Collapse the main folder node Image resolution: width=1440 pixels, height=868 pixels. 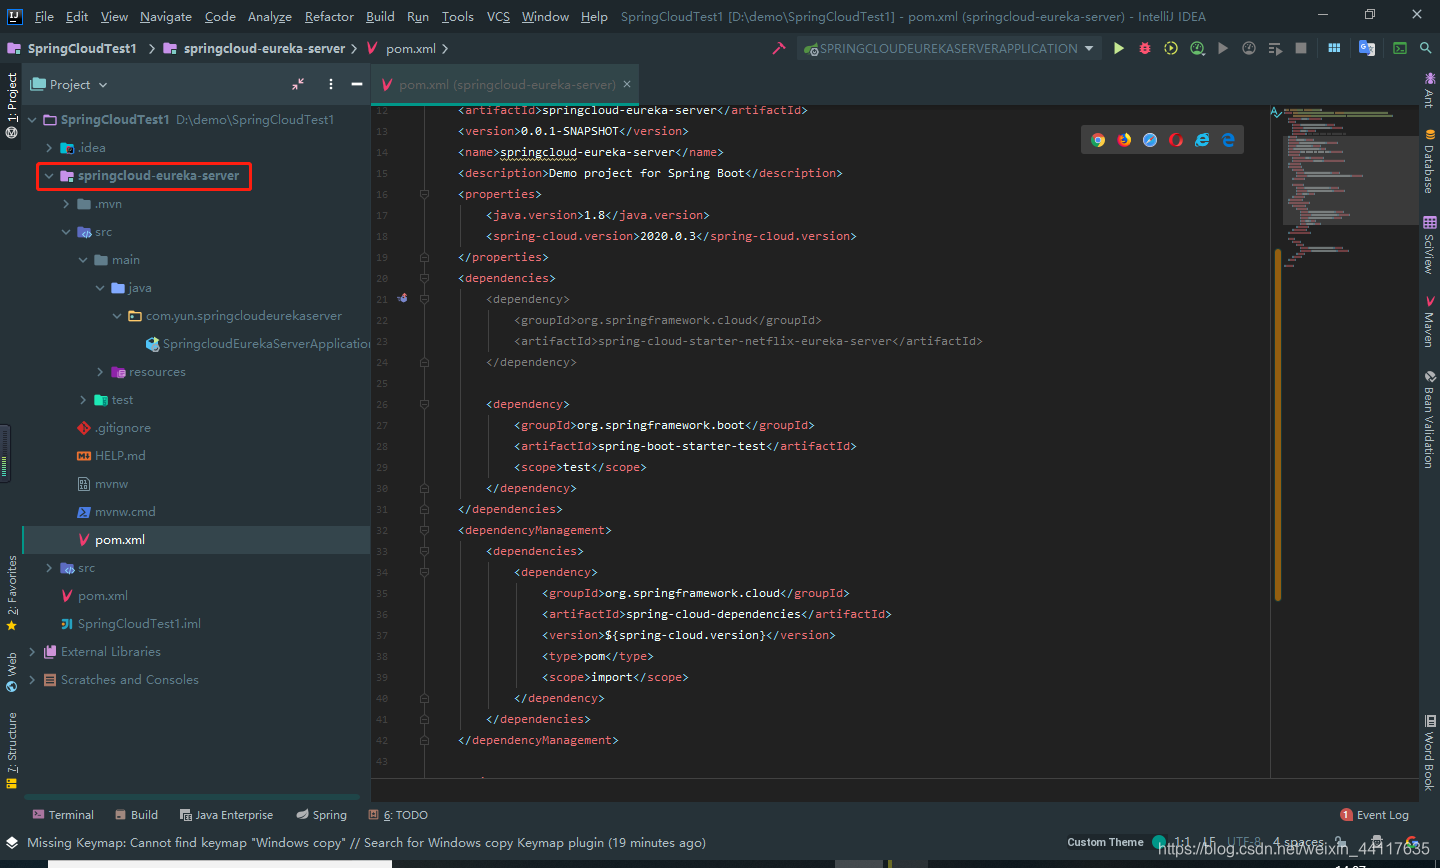tap(83, 260)
